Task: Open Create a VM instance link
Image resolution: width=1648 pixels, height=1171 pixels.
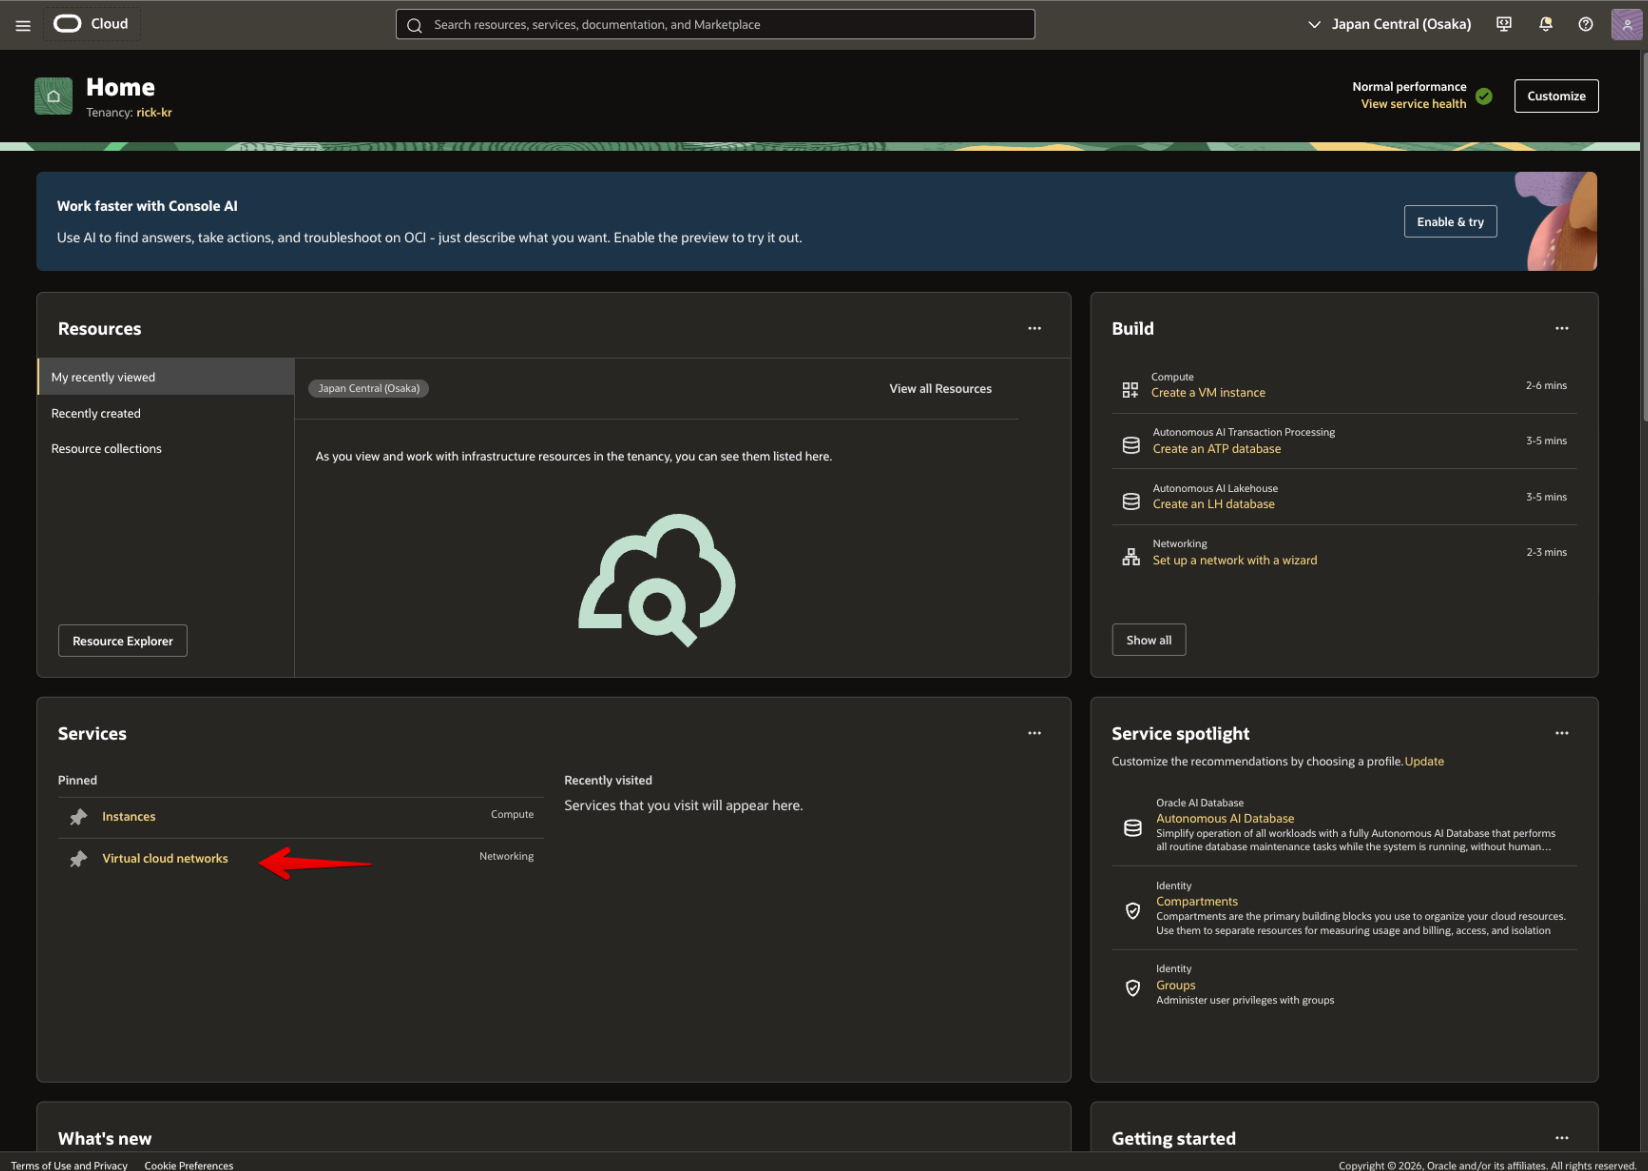Action: (x=1208, y=393)
